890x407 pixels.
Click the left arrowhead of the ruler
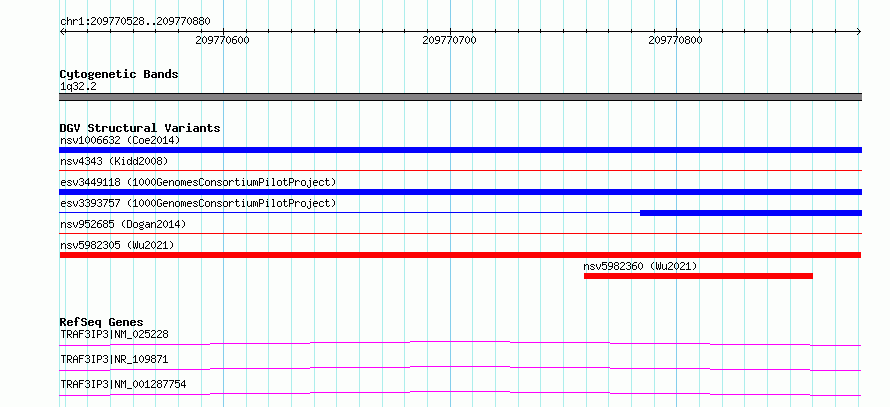[62, 32]
